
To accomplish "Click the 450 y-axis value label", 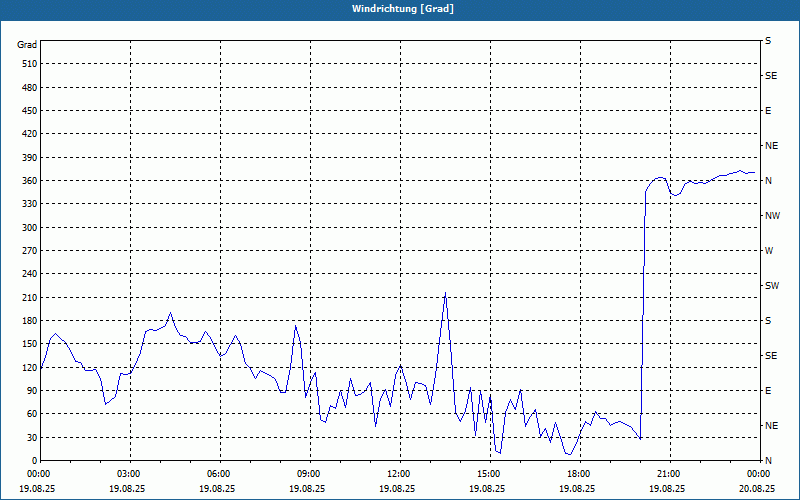I will (27, 111).
